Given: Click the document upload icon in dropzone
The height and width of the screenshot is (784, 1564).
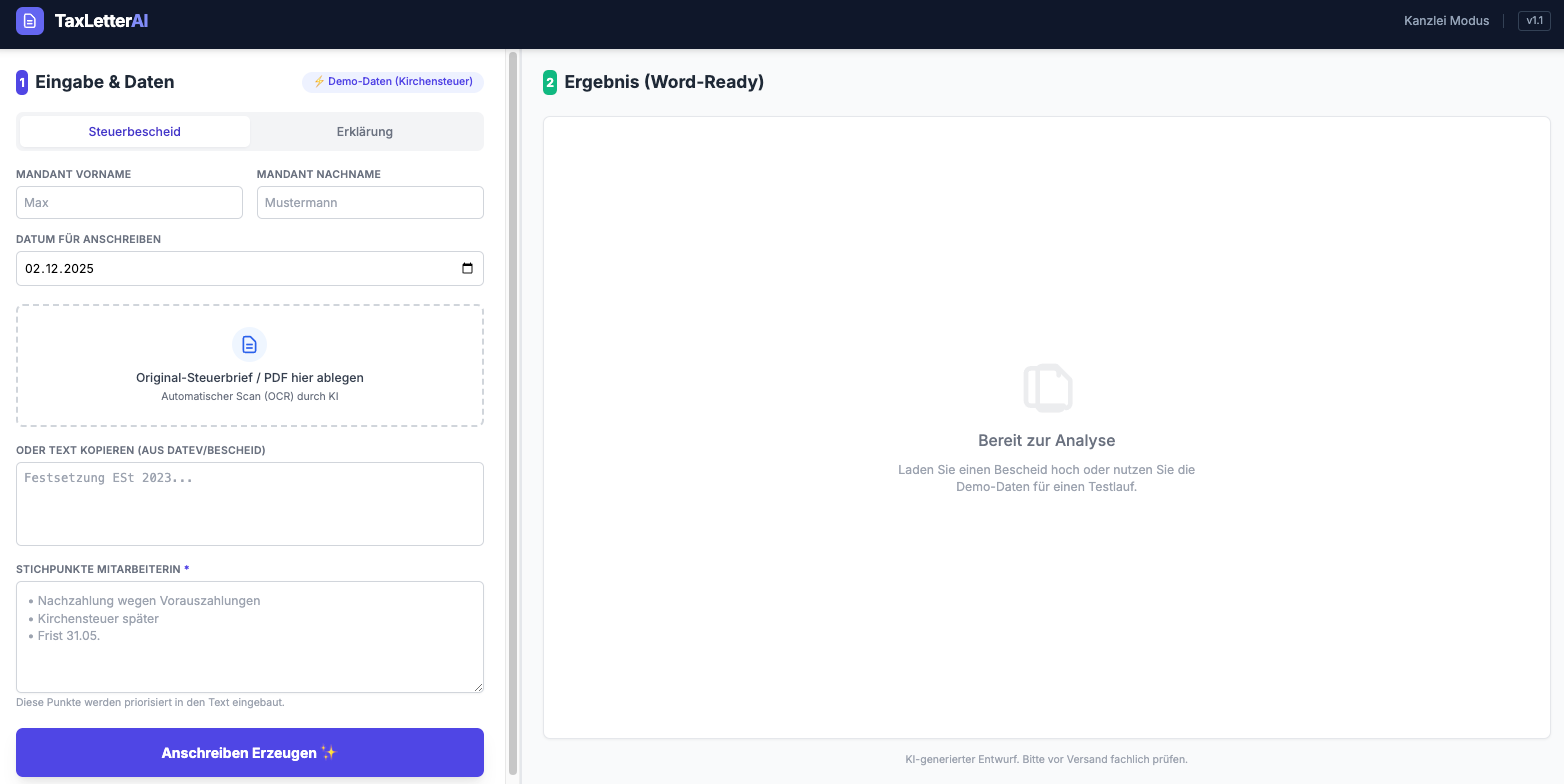Looking at the screenshot, I should click(x=249, y=345).
